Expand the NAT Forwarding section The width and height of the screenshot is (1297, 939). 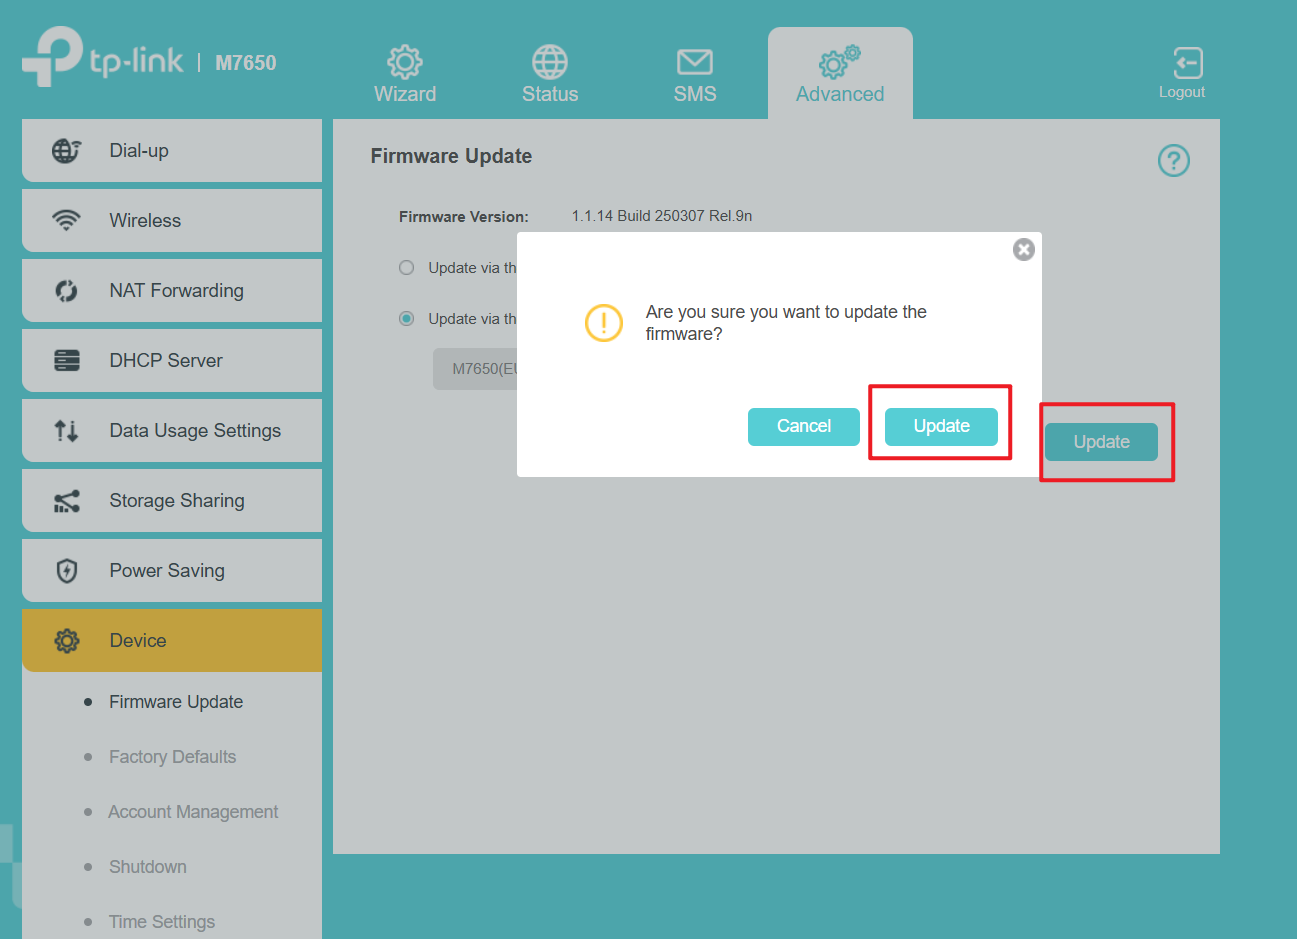point(172,291)
